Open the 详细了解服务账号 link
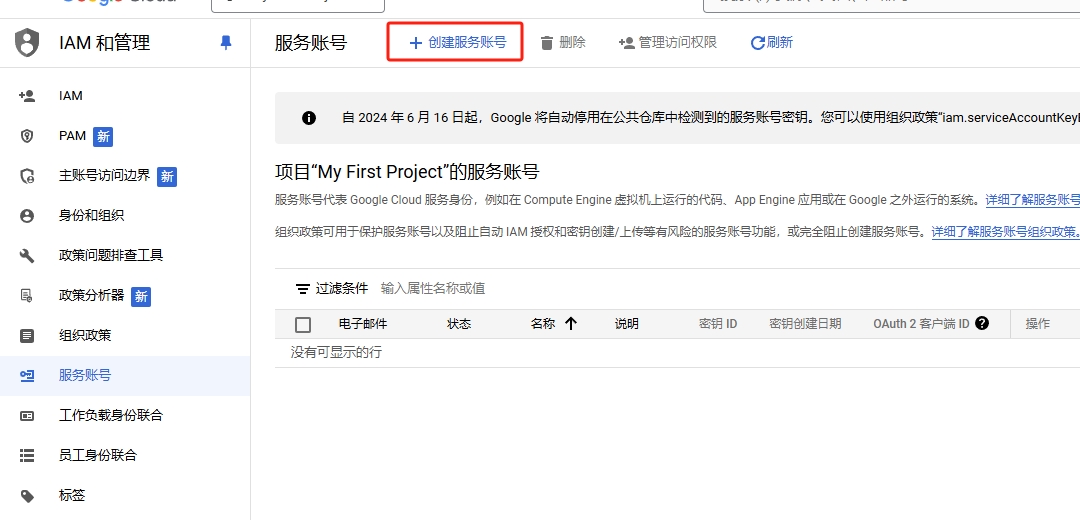Viewport: 1080px width, 520px height. pos(1032,200)
